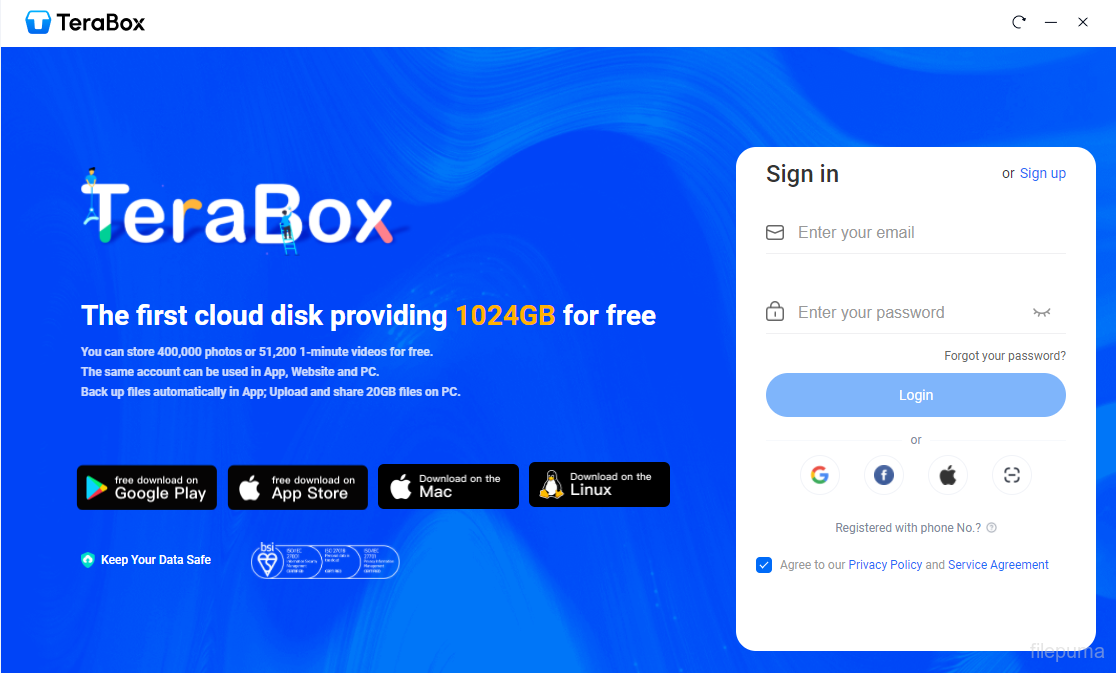Sign in with the Google icon

click(x=820, y=475)
